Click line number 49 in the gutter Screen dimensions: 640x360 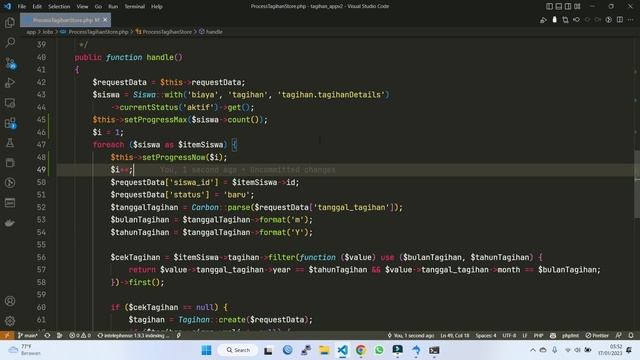click(x=41, y=169)
